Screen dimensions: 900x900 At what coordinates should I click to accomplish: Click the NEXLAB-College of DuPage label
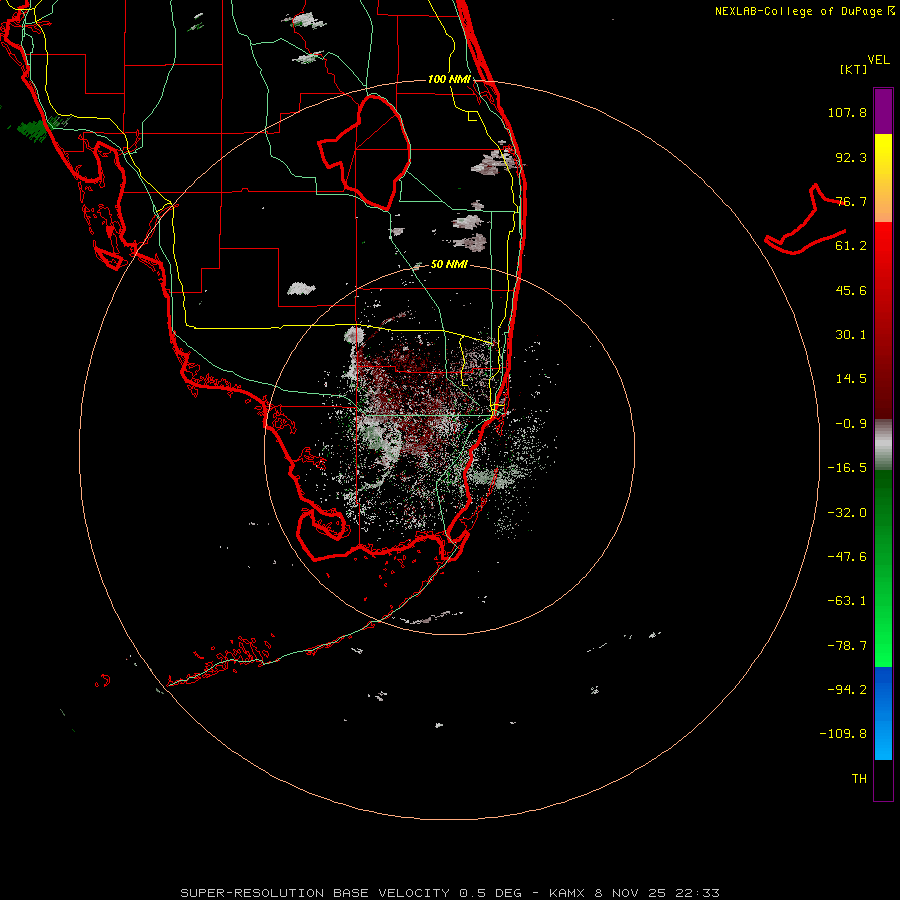(804, 11)
